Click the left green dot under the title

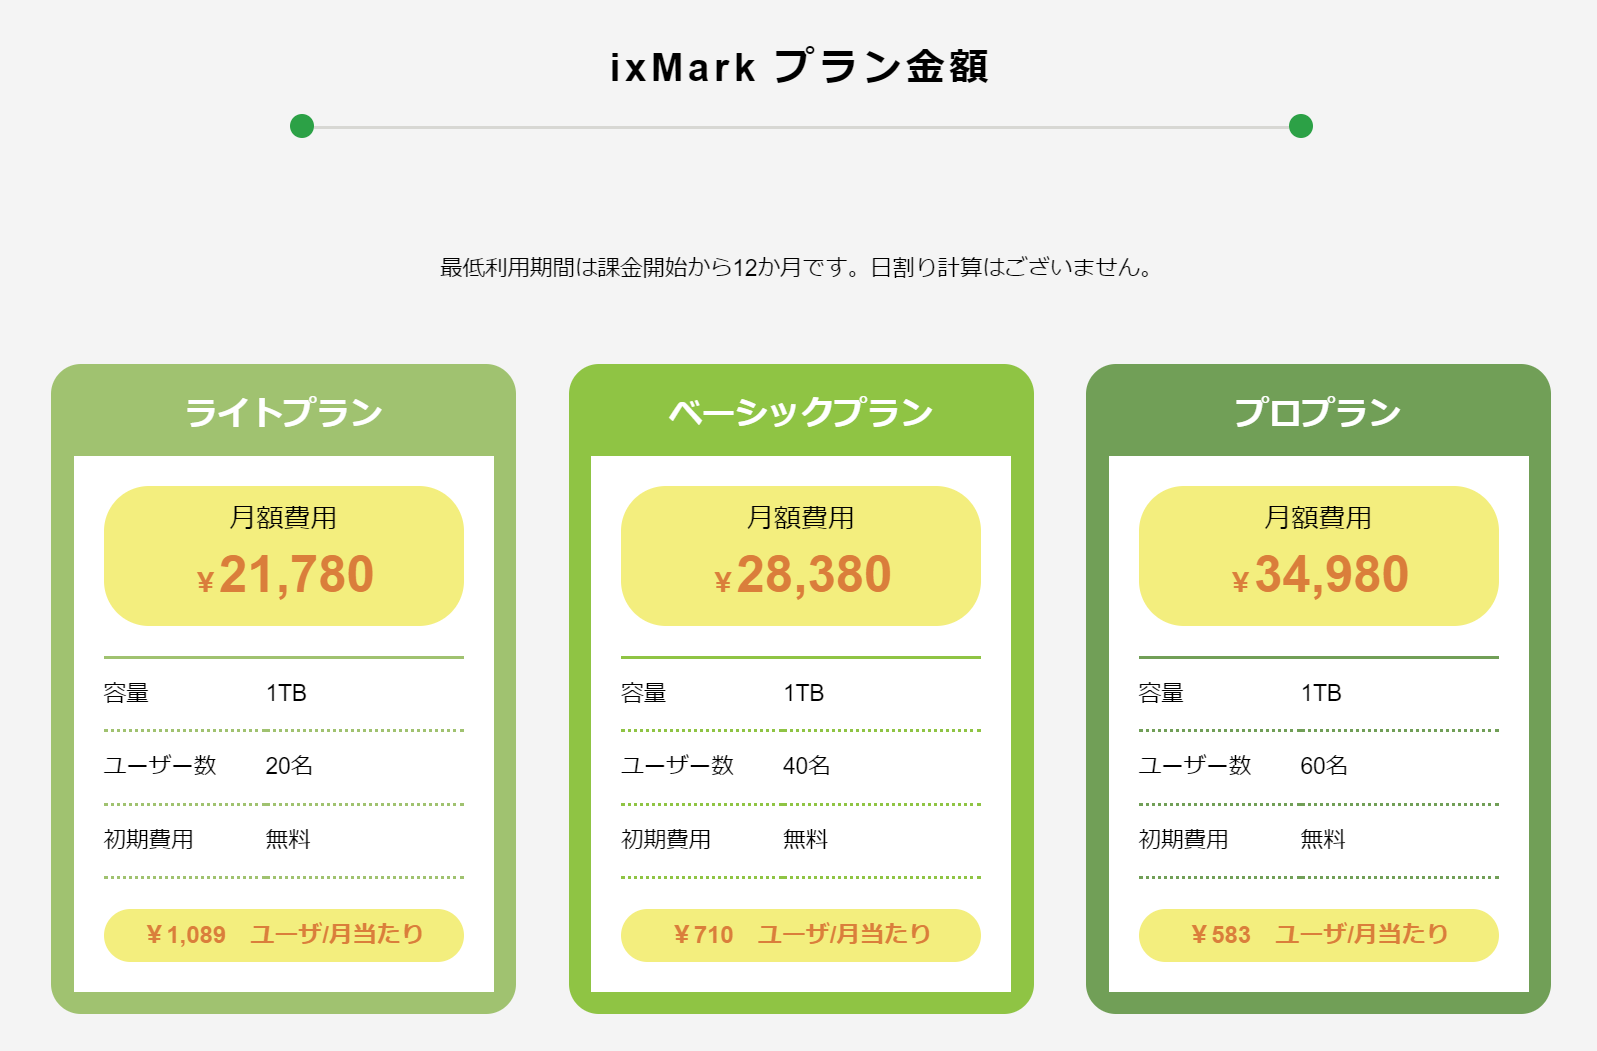point(302,126)
